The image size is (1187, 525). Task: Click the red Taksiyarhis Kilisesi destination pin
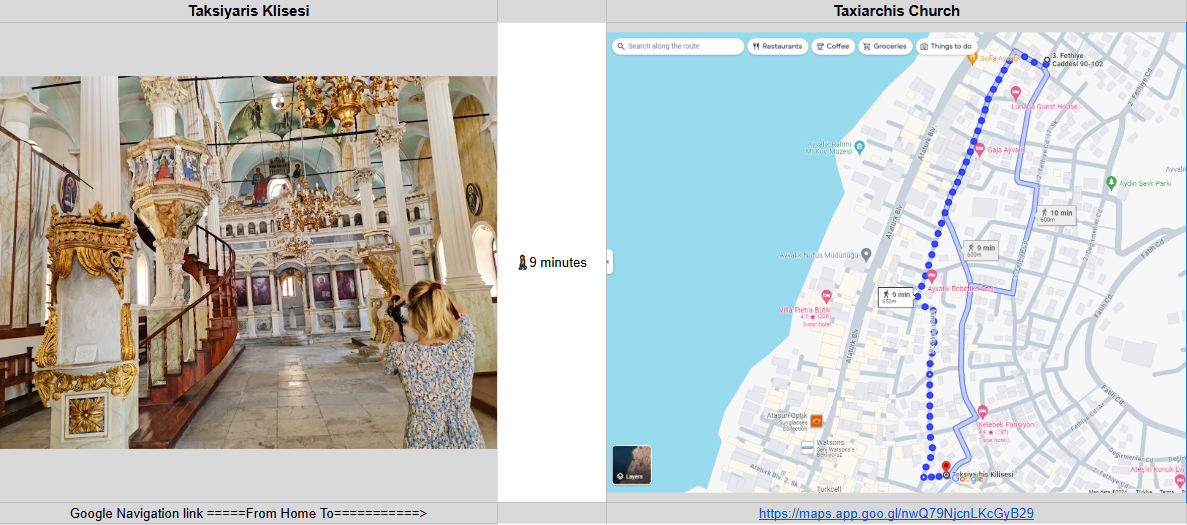(x=945, y=468)
